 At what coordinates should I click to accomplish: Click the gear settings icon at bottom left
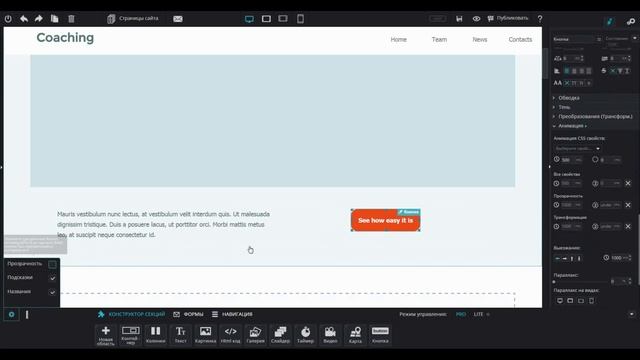[x=11, y=314]
